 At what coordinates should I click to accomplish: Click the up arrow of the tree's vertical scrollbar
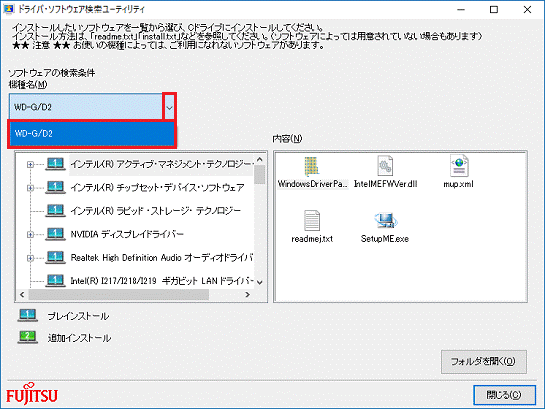click(x=260, y=159)
